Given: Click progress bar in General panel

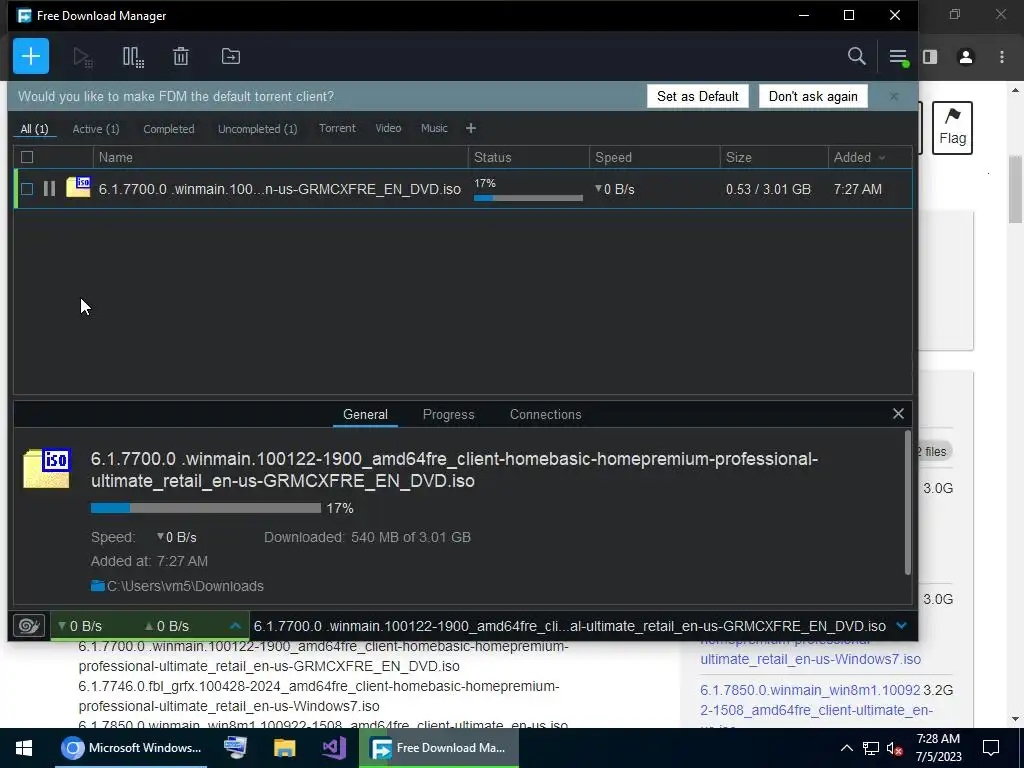Looking at the screenshot, I should tap(206, 508).
